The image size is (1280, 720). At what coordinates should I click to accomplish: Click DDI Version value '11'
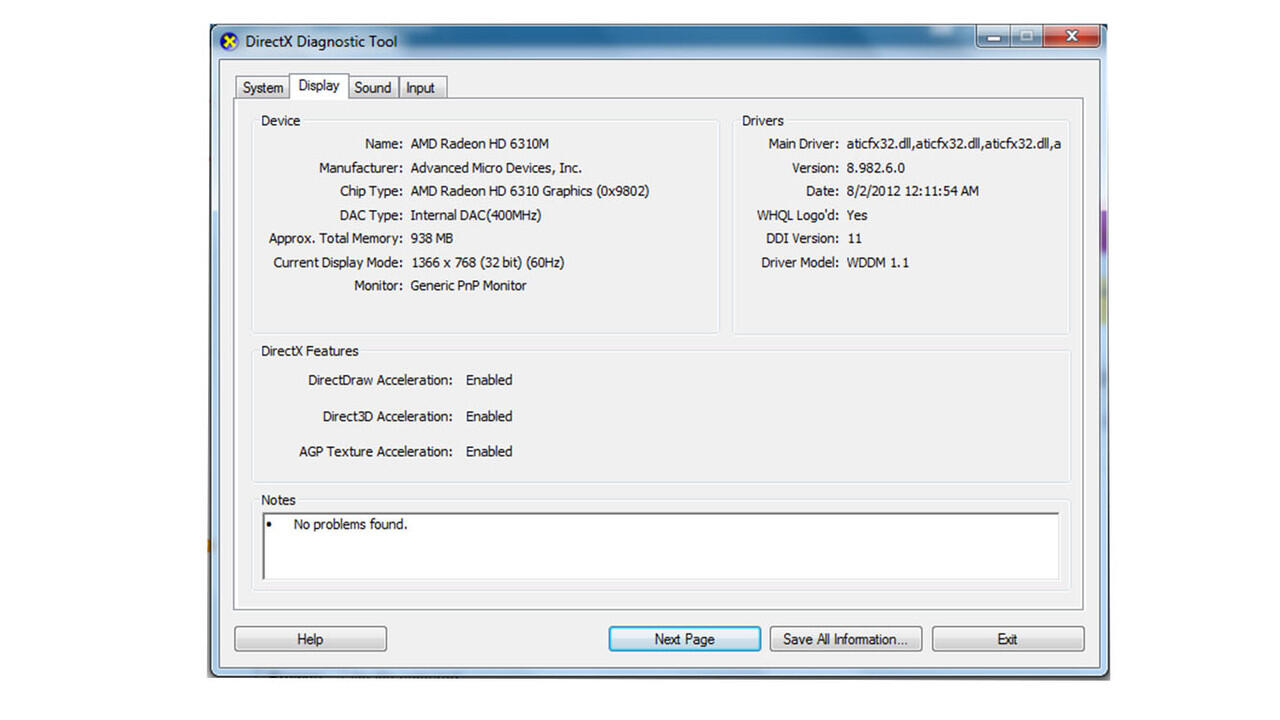pyautogui.click(x=854, y=238)
